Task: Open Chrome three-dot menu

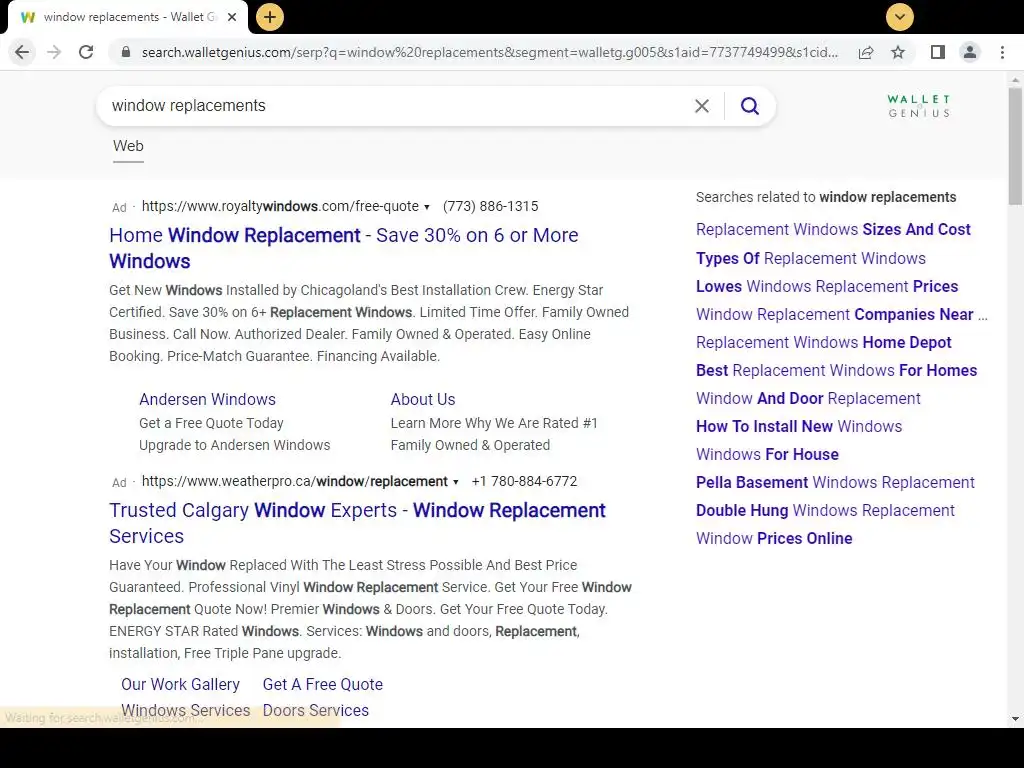Action: pyautogui.click(x=1002, y=52)
